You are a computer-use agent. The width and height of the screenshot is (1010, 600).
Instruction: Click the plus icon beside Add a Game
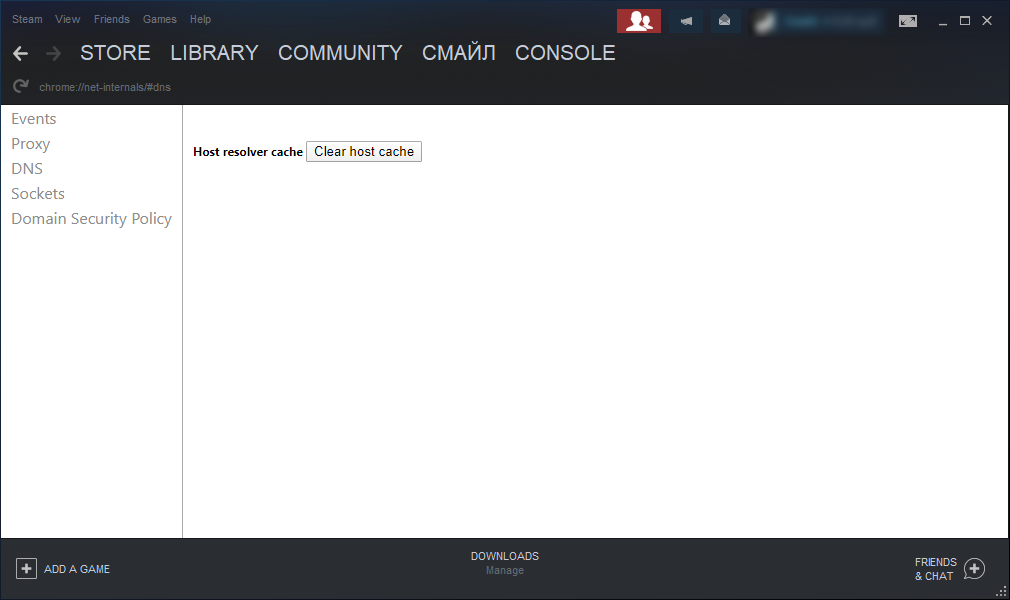click(x=26, y=568)
